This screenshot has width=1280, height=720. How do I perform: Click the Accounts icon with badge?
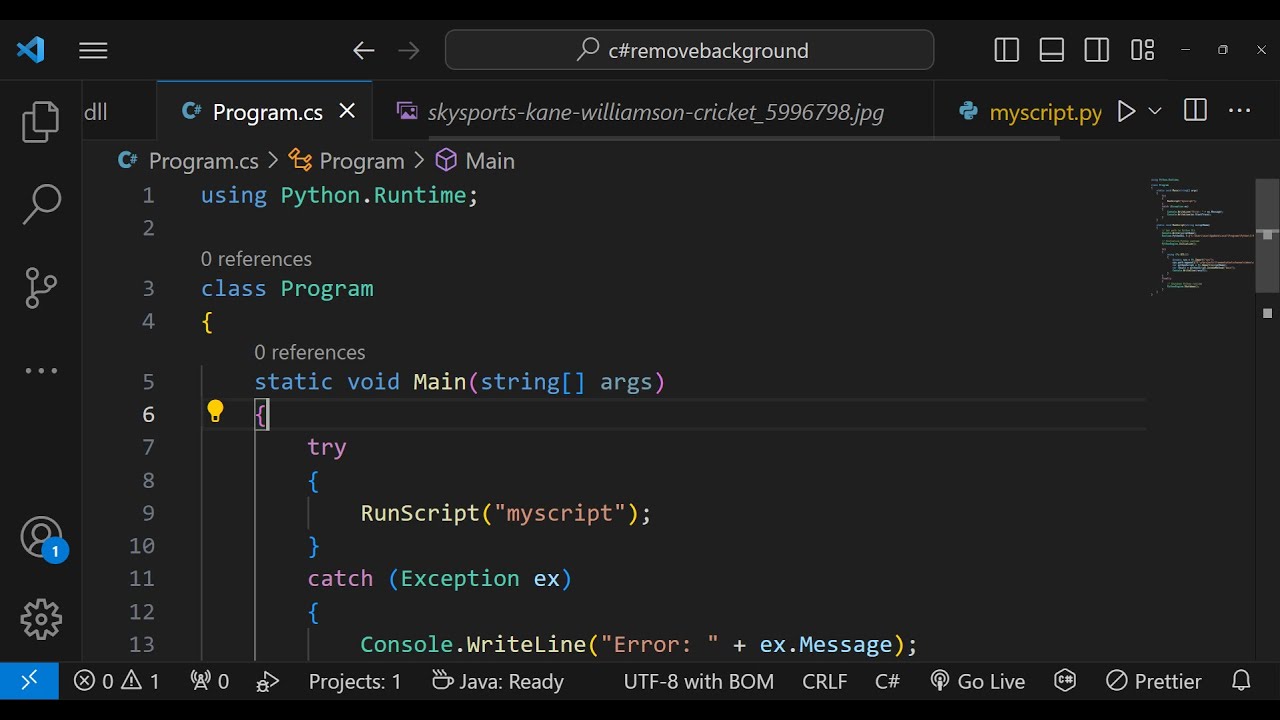41,538
